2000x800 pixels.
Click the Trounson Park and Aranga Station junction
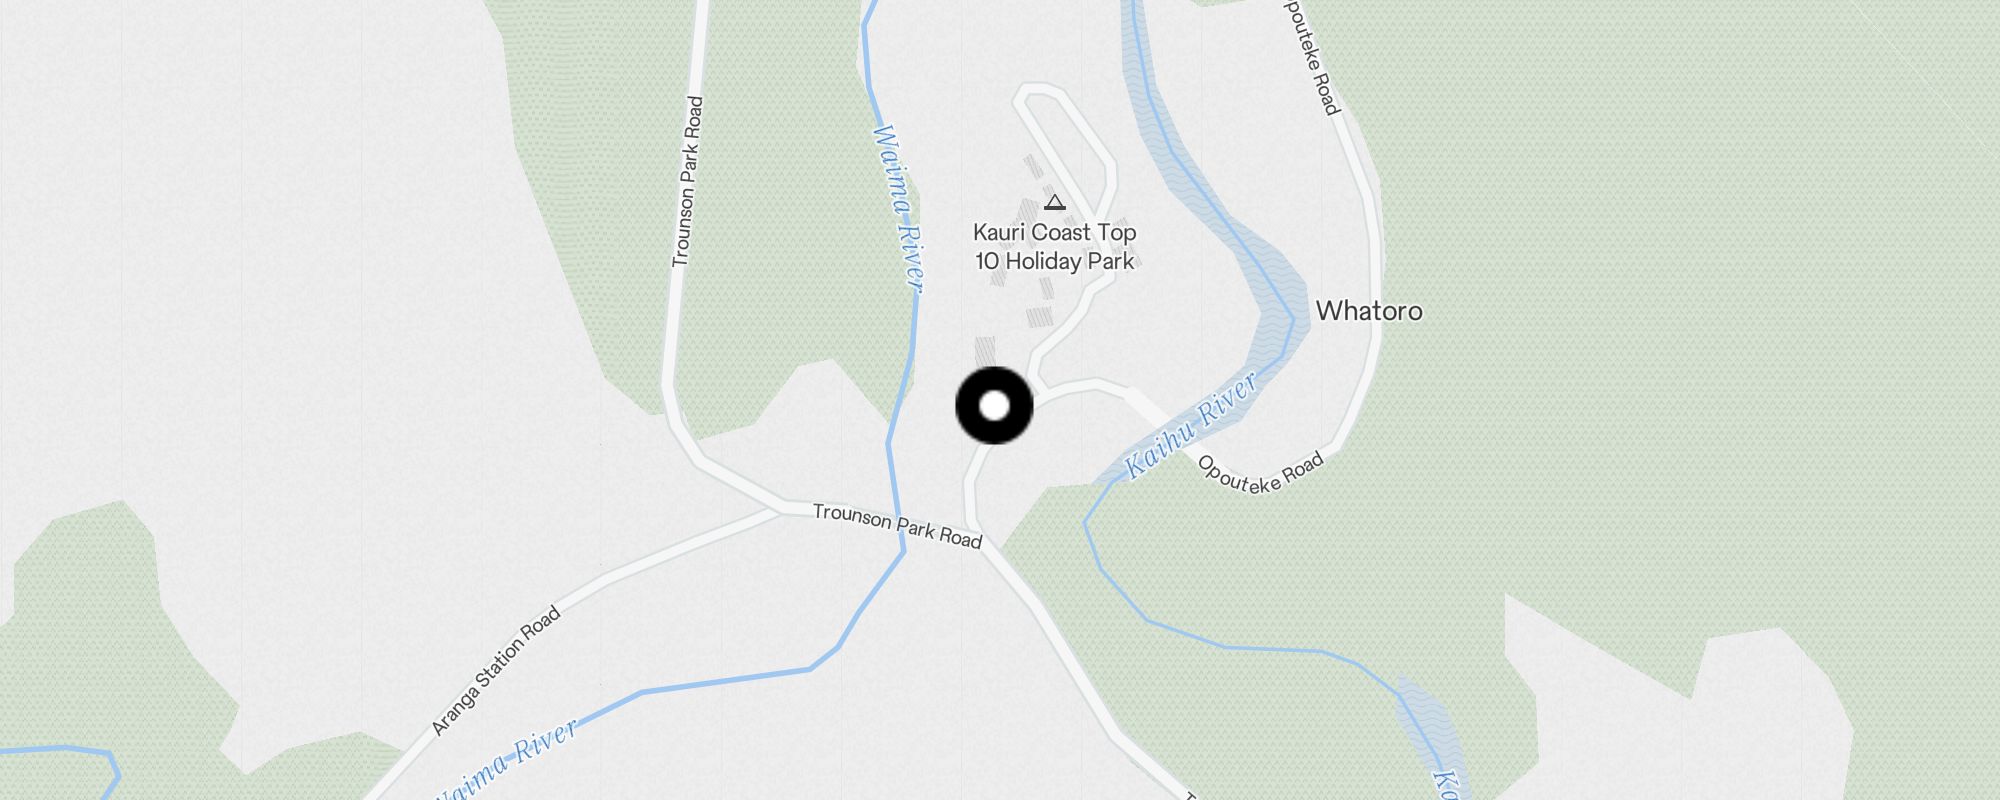coord(780,509)
